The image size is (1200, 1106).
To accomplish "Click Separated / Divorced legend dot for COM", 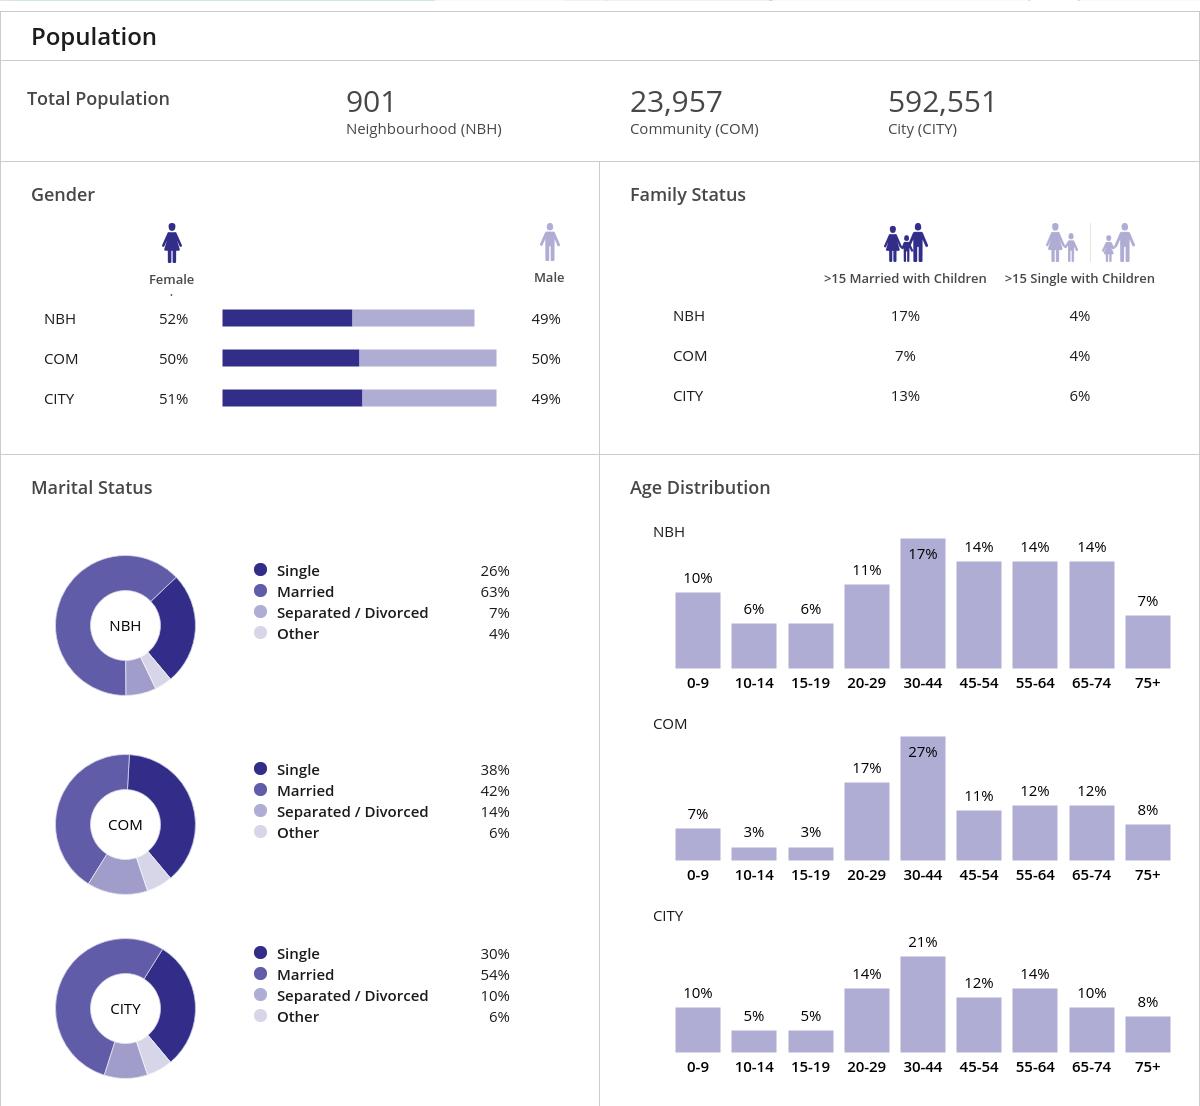I will tap(260, 811).
